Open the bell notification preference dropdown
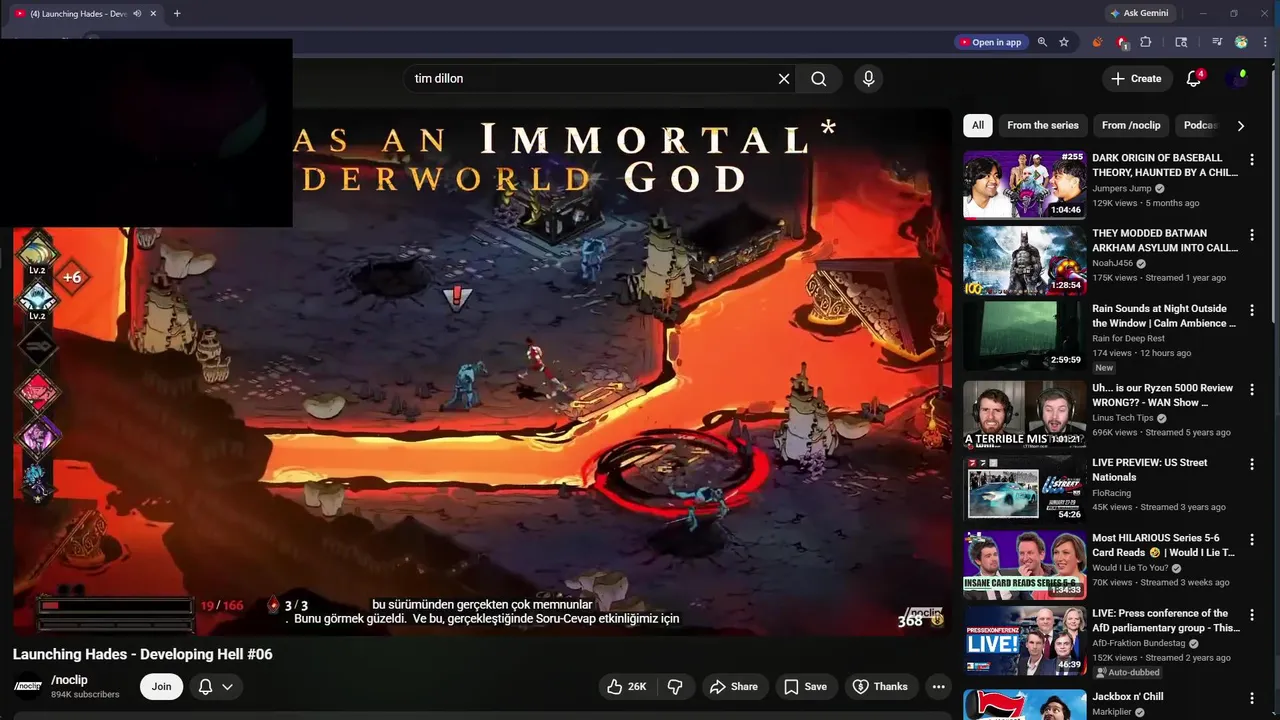 (x=216, y=686)
